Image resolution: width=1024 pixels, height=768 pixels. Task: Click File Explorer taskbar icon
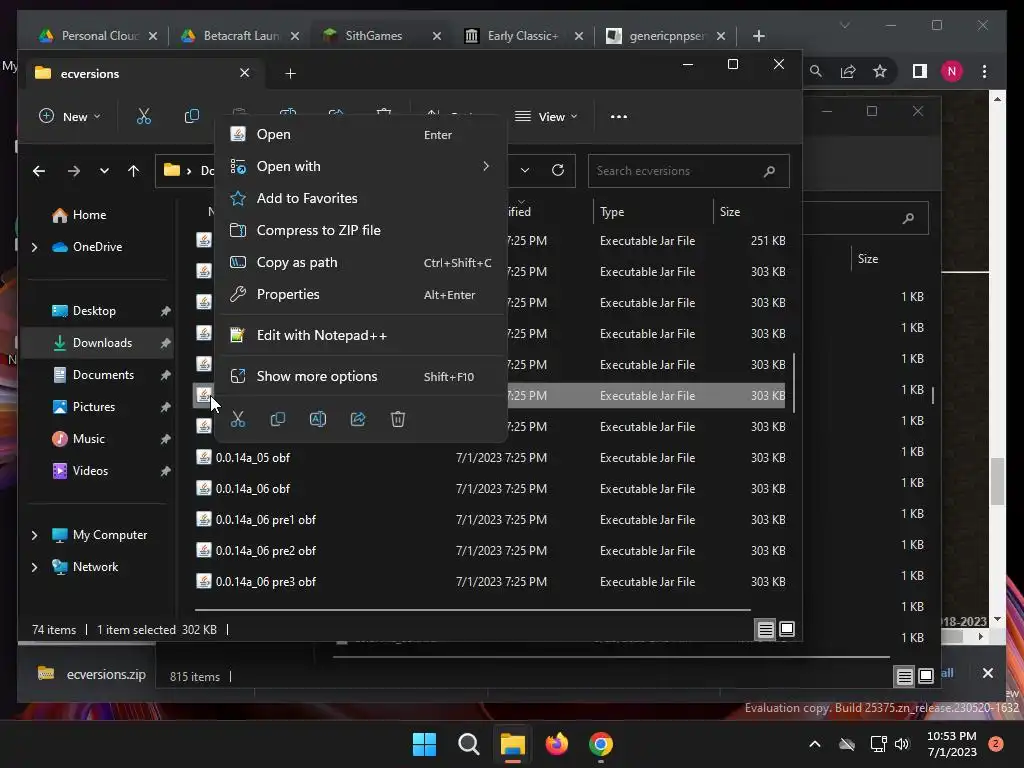click(513, 744)
